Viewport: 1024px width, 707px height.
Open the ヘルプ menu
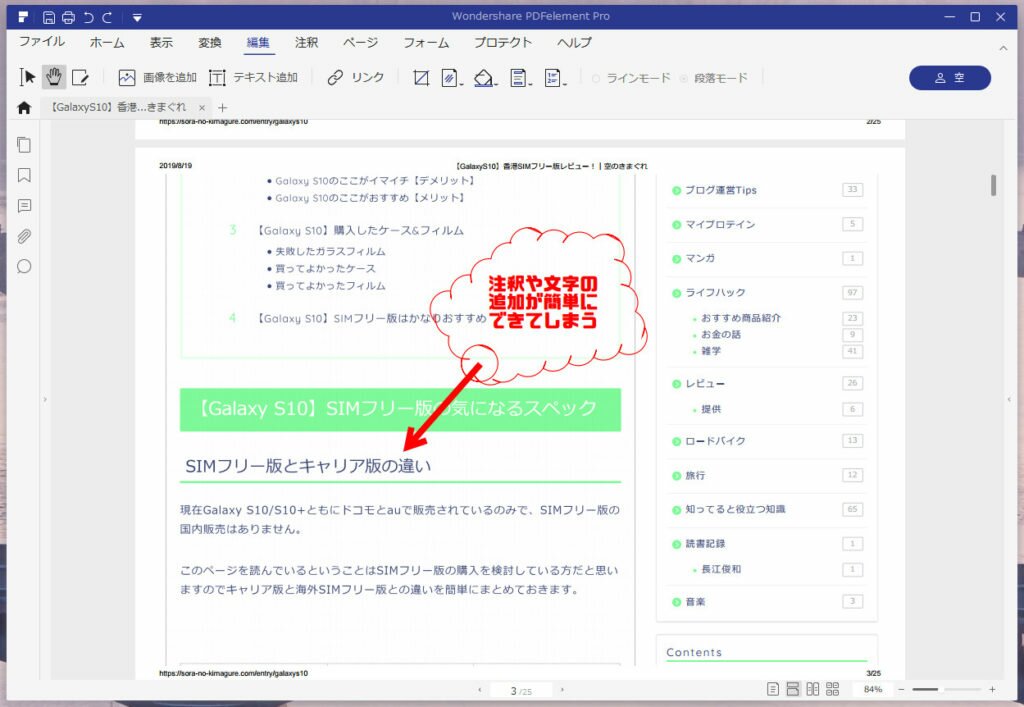click(x=574, y=43)
